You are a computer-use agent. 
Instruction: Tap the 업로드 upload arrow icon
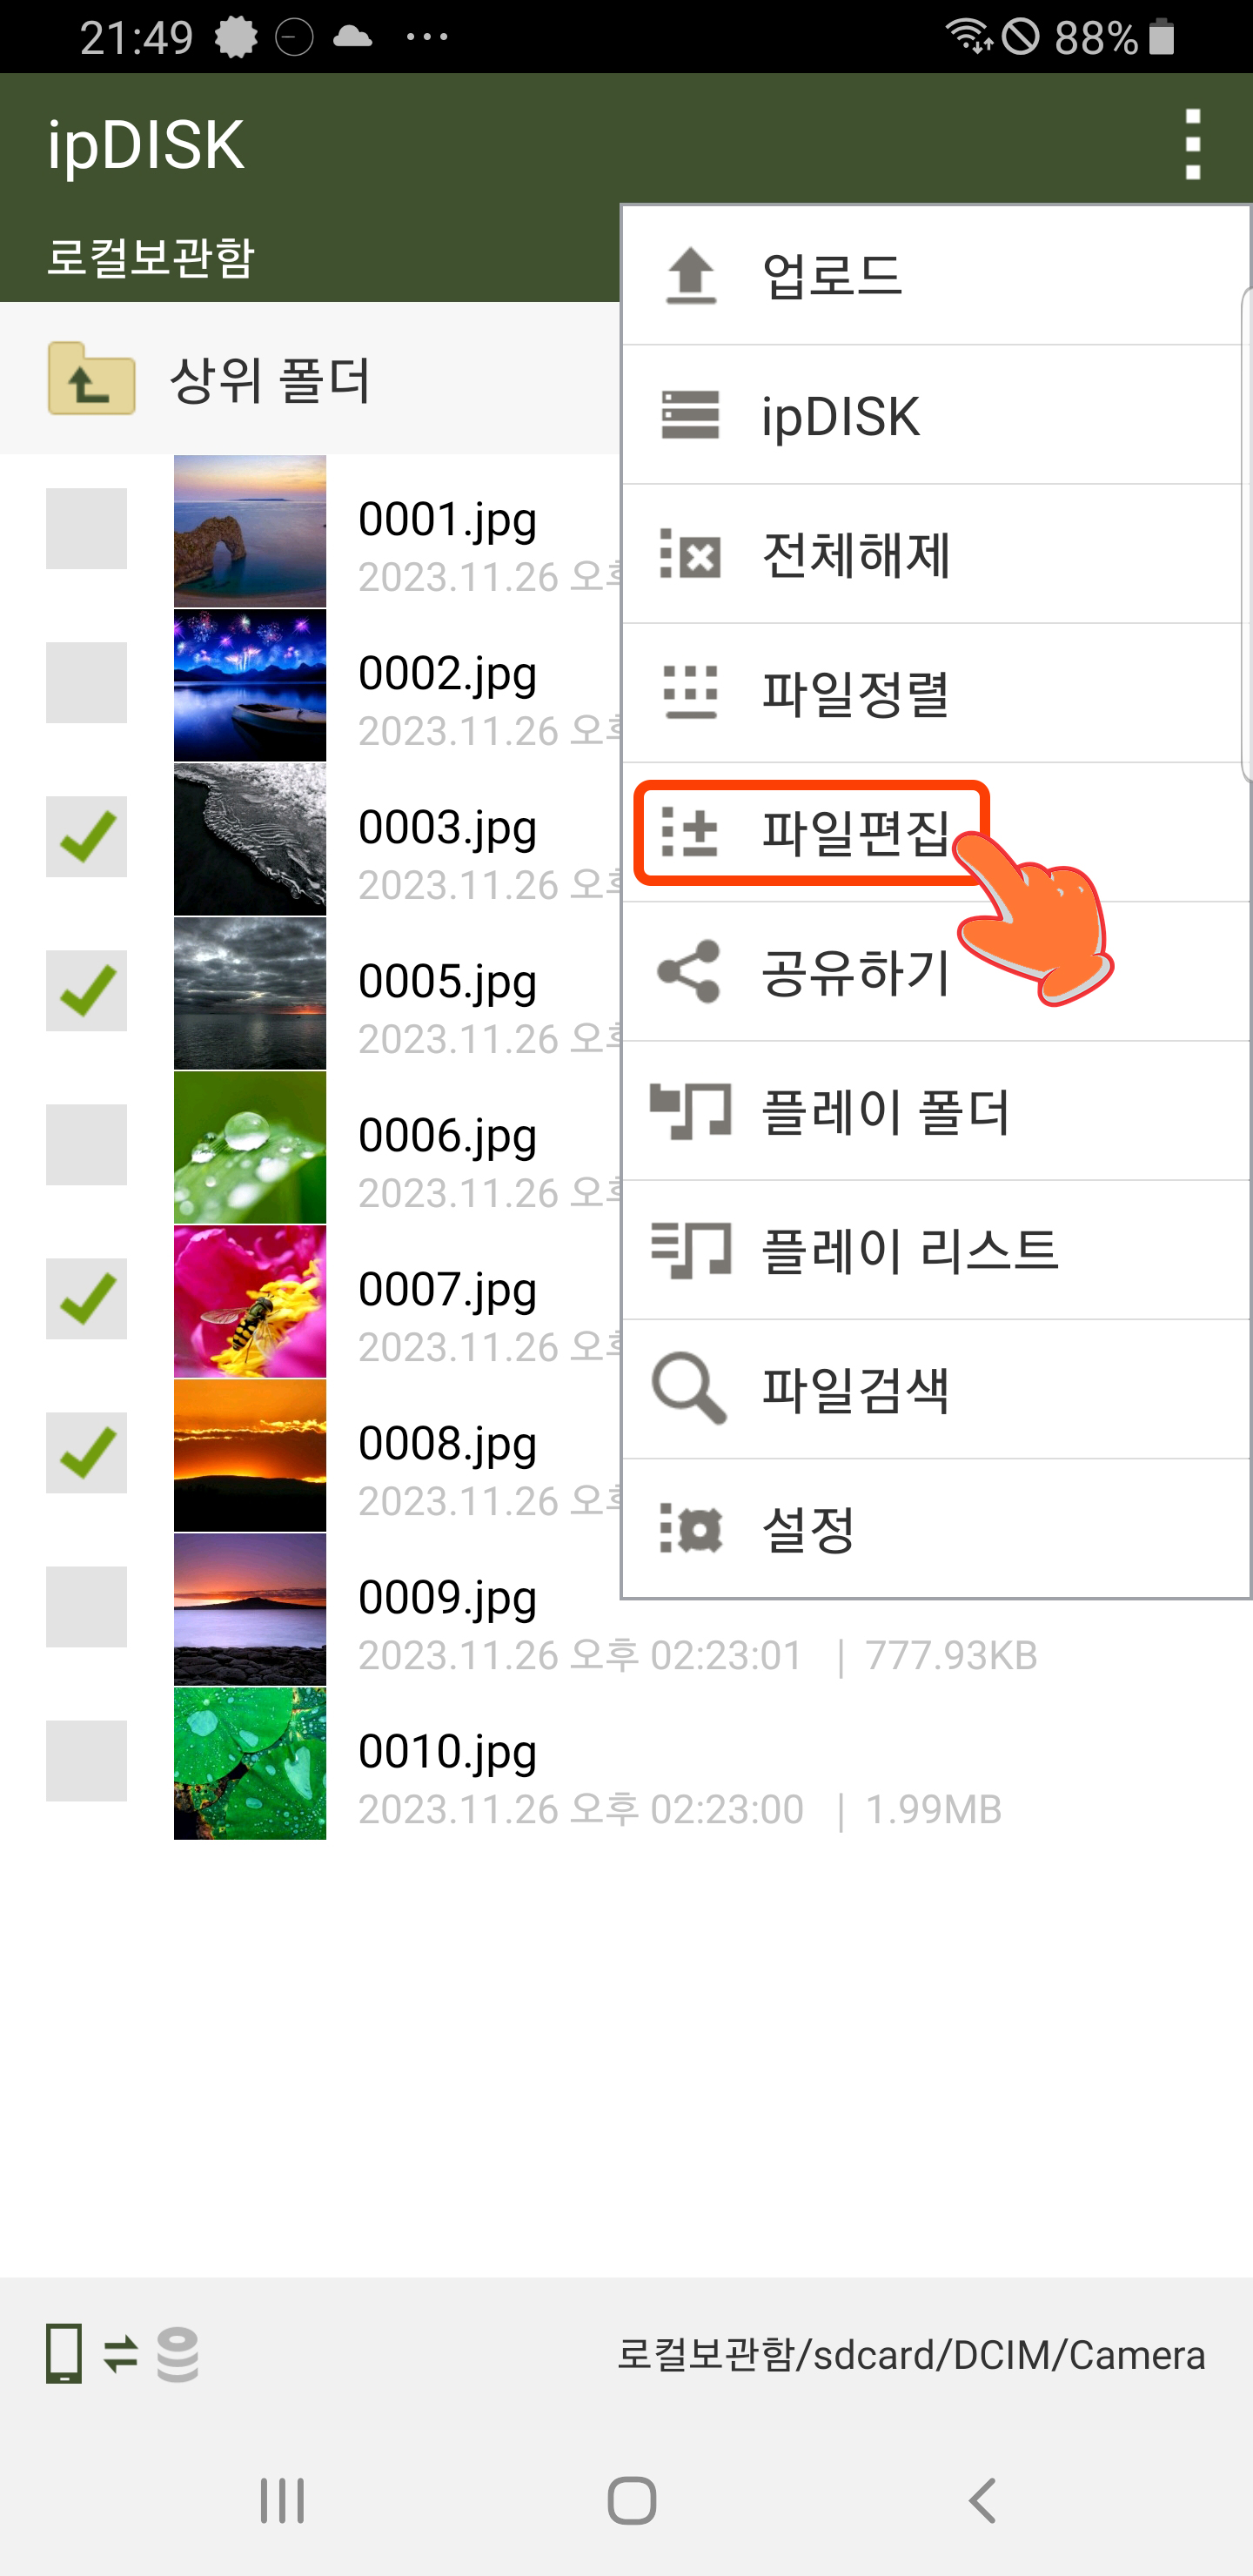690,275
